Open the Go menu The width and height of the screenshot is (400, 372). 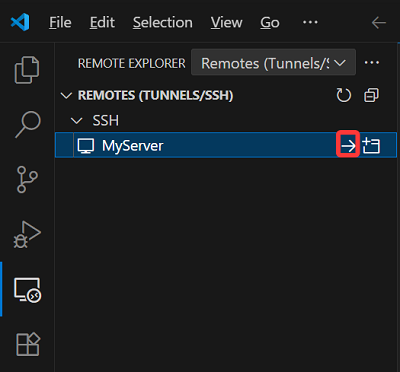click(270, 23)
